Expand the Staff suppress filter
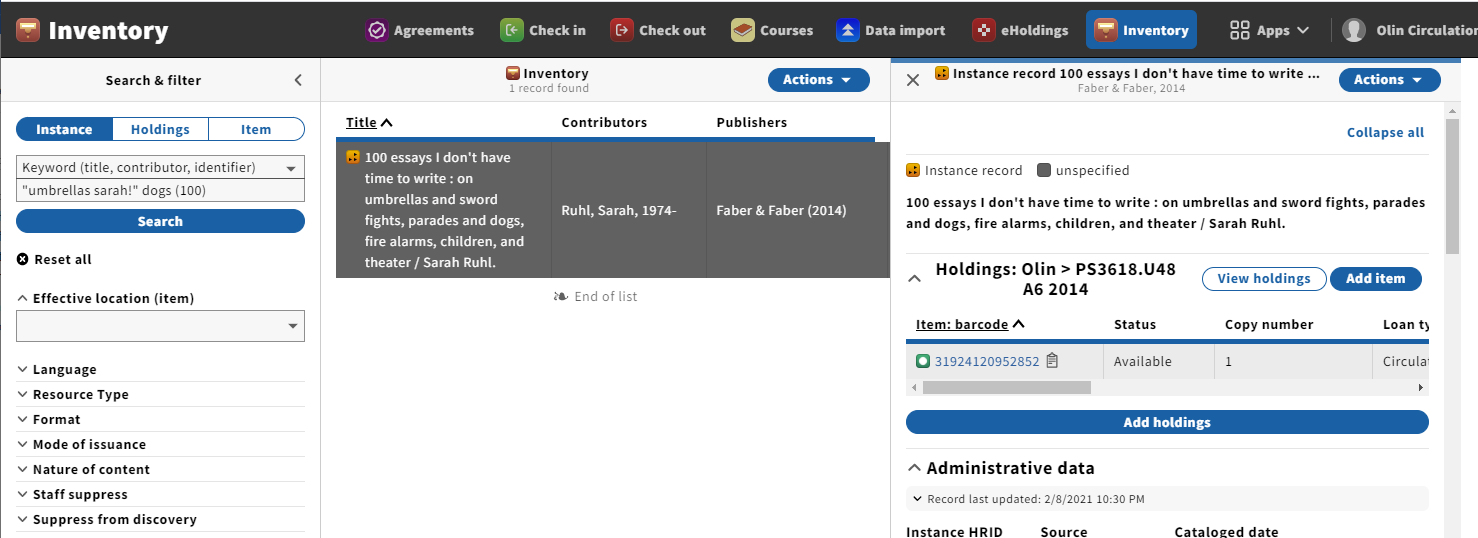 point(73,494)
